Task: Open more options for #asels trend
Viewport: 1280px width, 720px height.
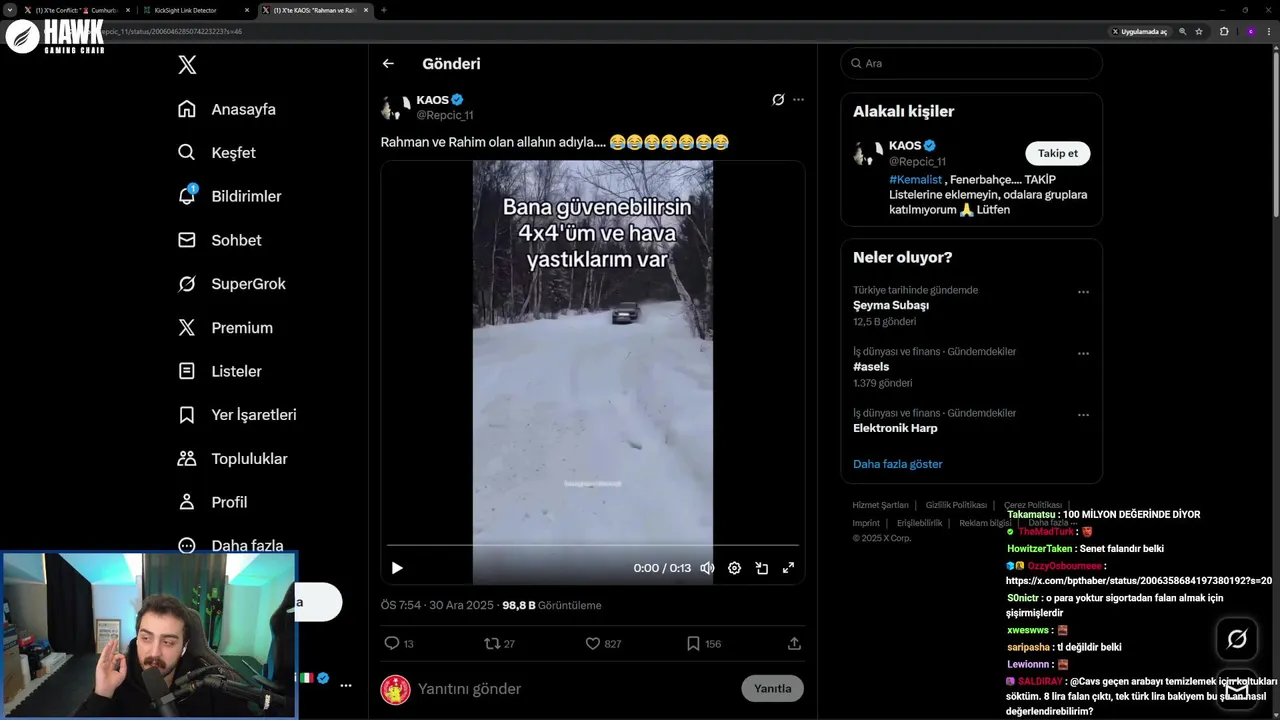Action: pyautogui.click(x=1083, y=354)
